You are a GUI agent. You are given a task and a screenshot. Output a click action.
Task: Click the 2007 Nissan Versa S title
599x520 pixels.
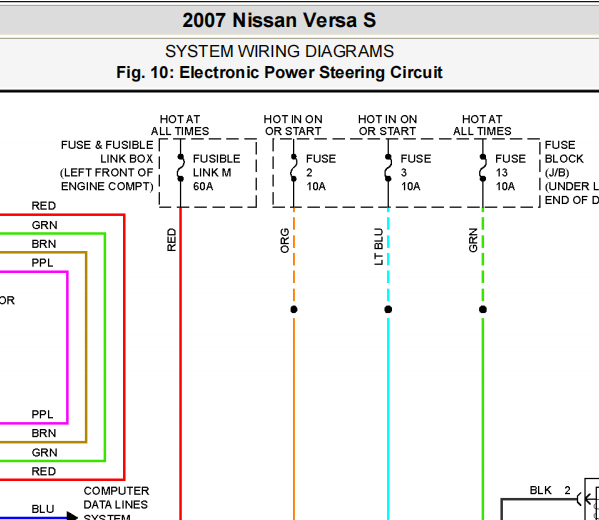[279, 20]
